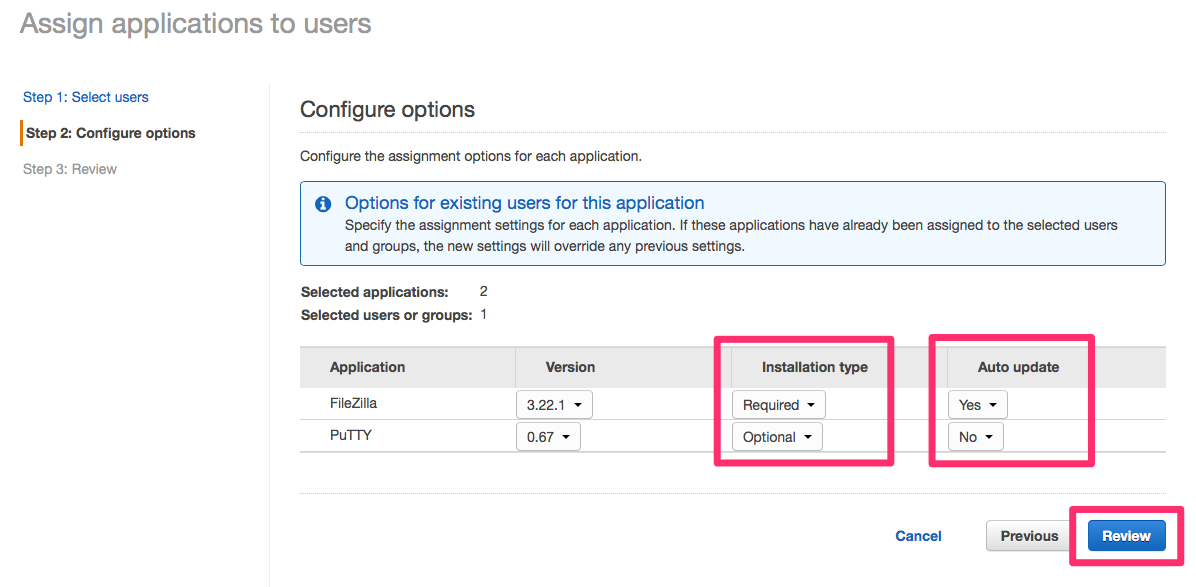This screenshot has width=1196, height=587.
Task: Go back to Step 1: Select users
Action: coord(85,97)
